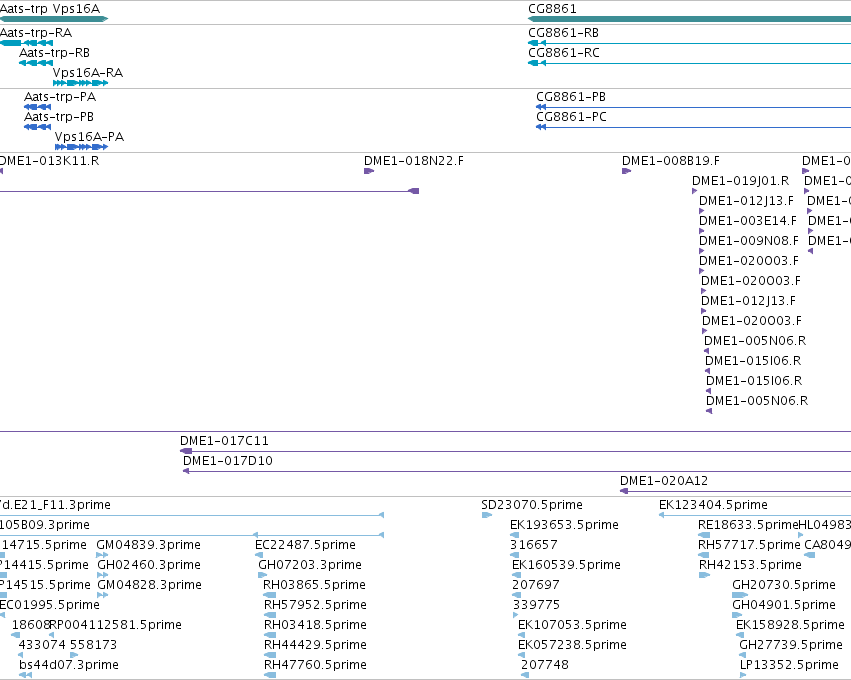Select the GH07203.3prime EST label

pos(310,565)
